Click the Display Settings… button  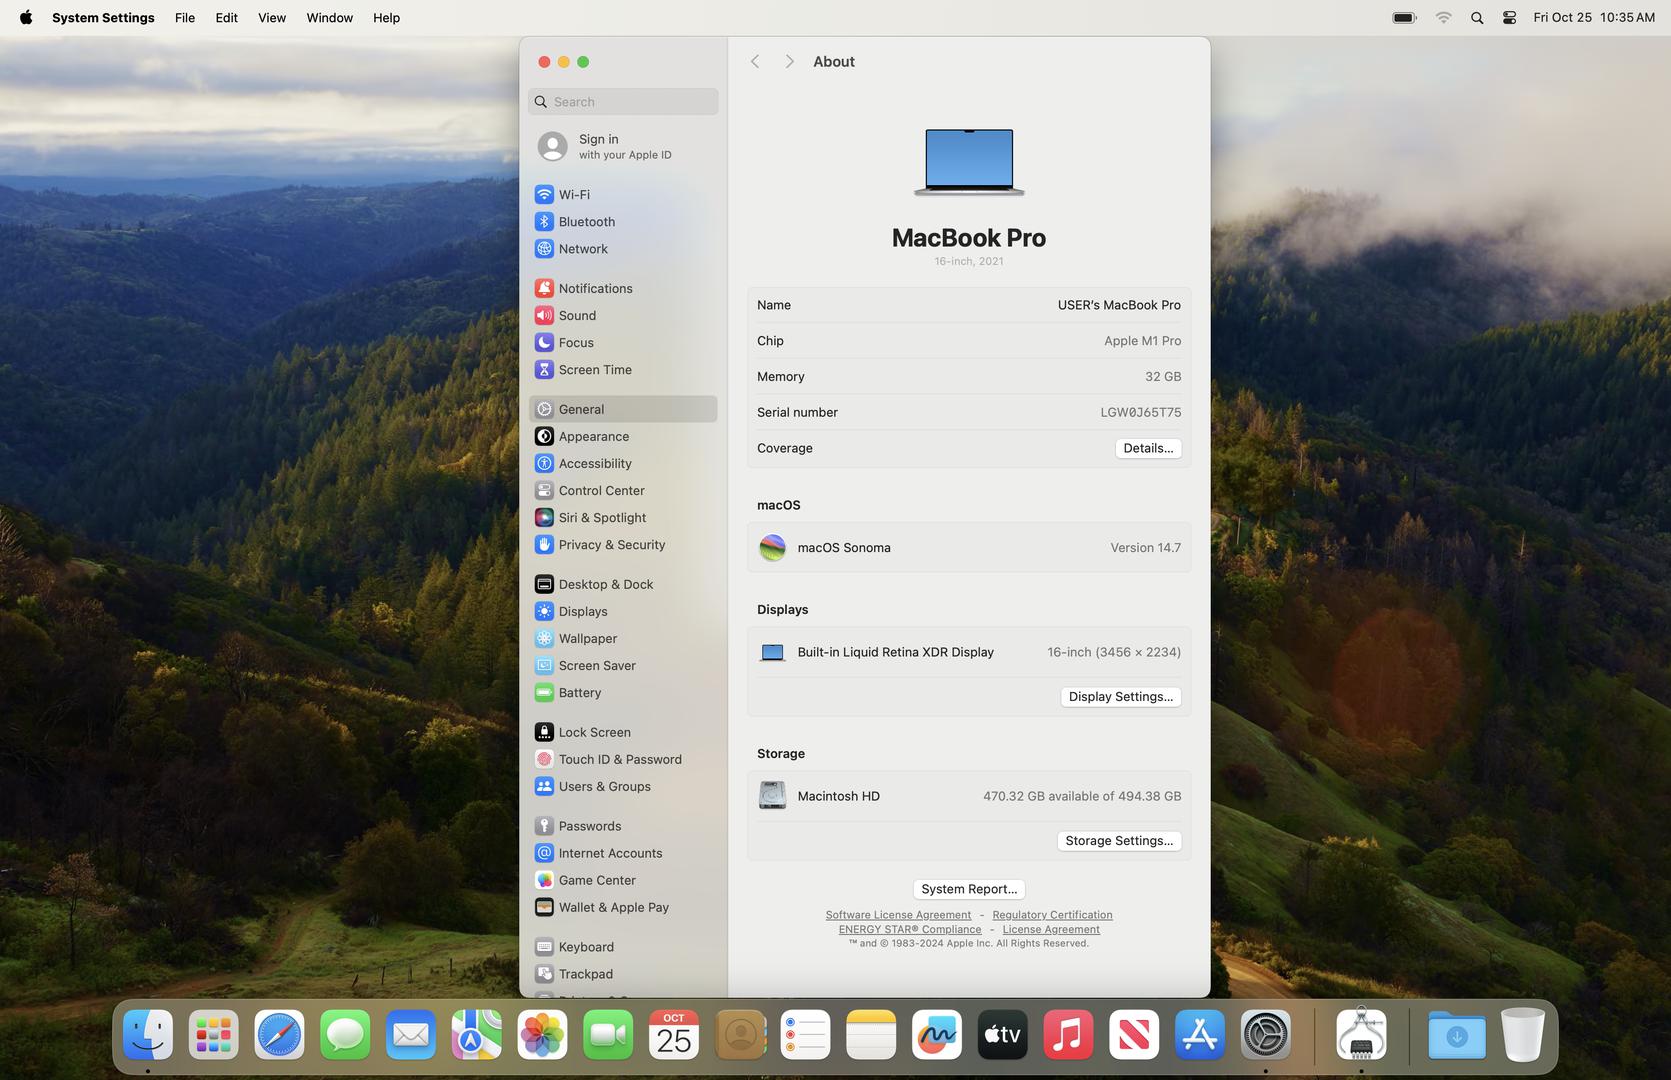1120,697
